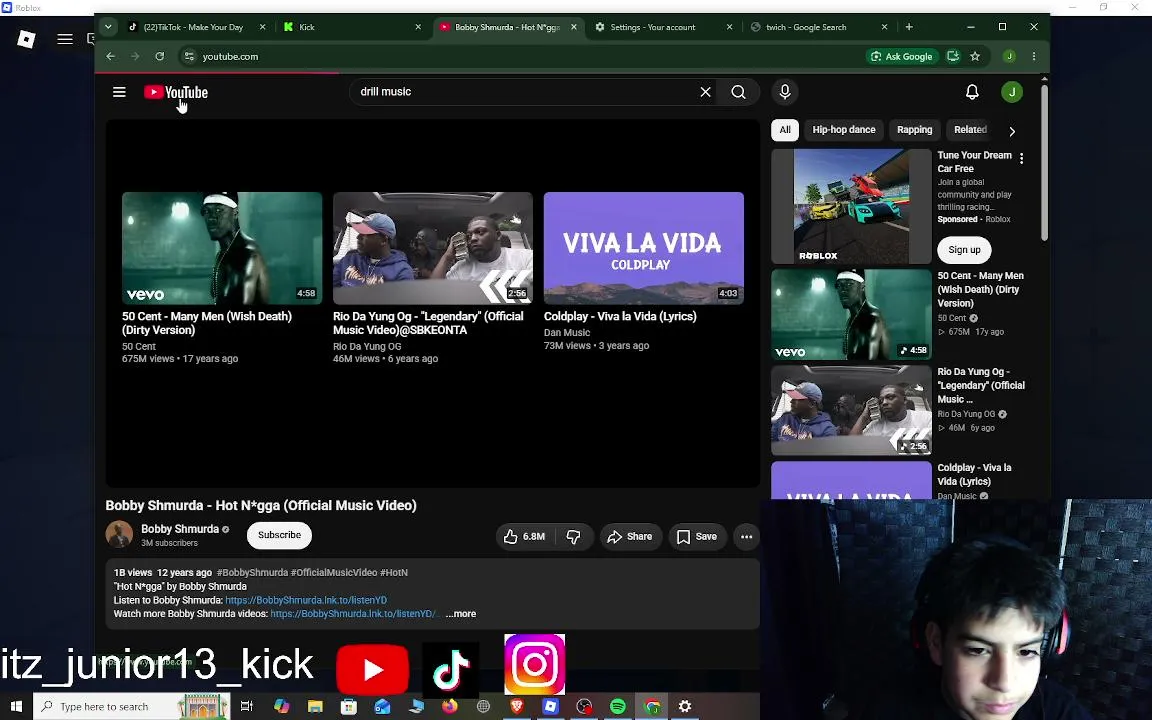This screenshot has width=1152, height=720.
Task: Select the Related filter chip
Action: coord(970,129)
